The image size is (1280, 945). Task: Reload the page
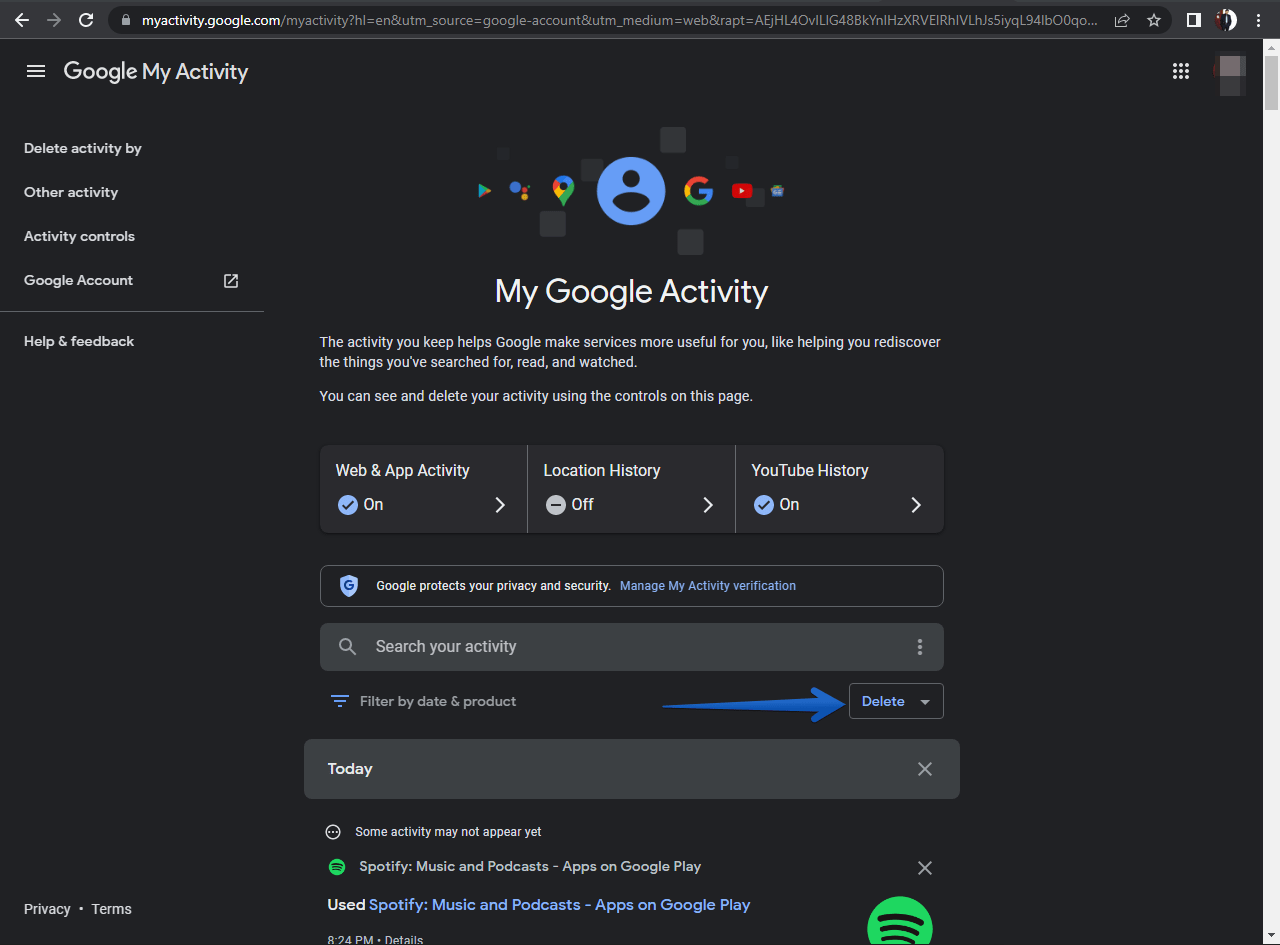[x=86, y=20]
